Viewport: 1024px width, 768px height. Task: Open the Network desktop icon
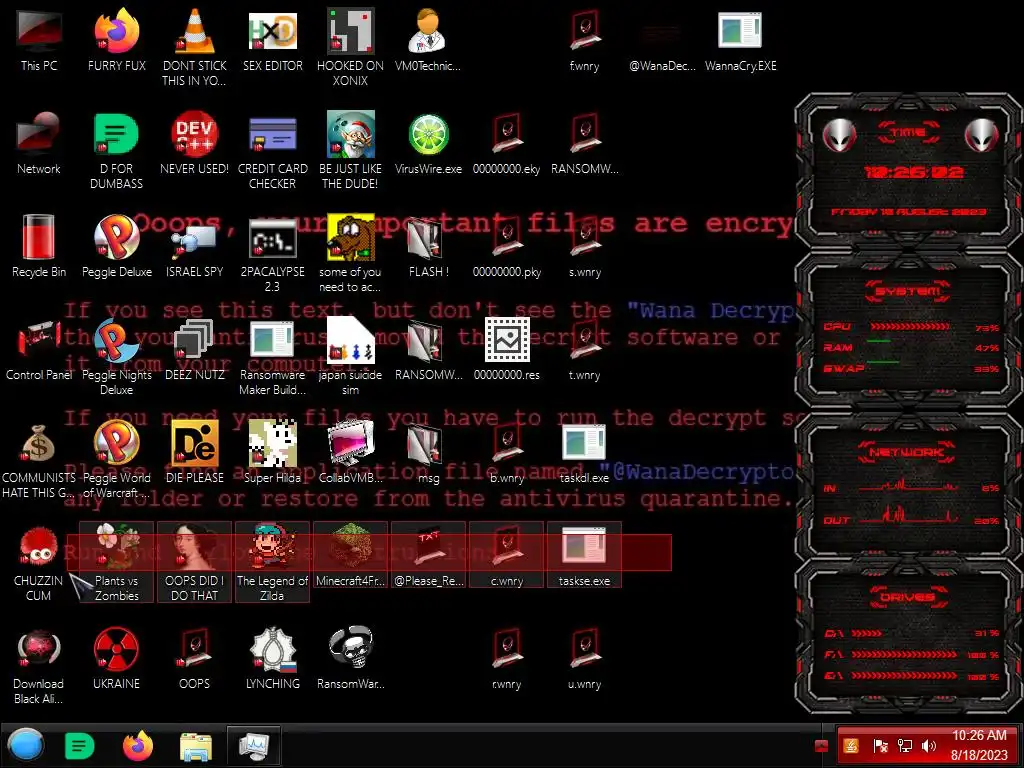(39, 144)
